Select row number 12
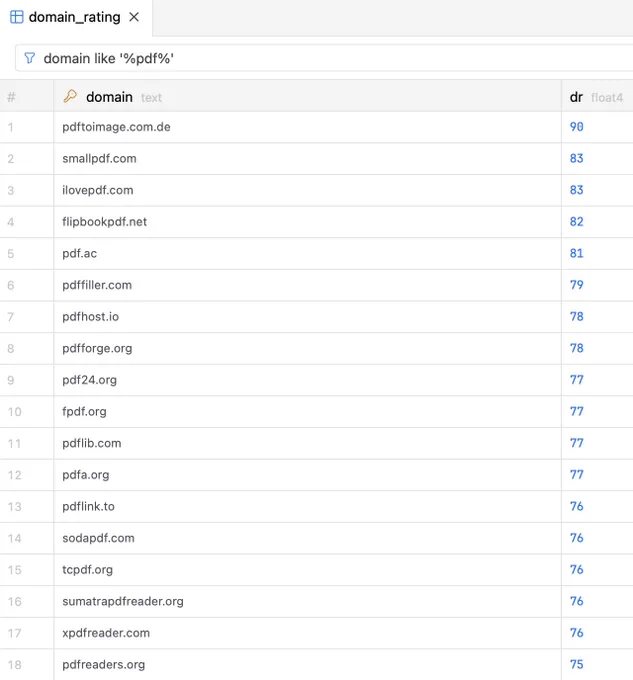 pyautogui.click(x=14, y=475)
